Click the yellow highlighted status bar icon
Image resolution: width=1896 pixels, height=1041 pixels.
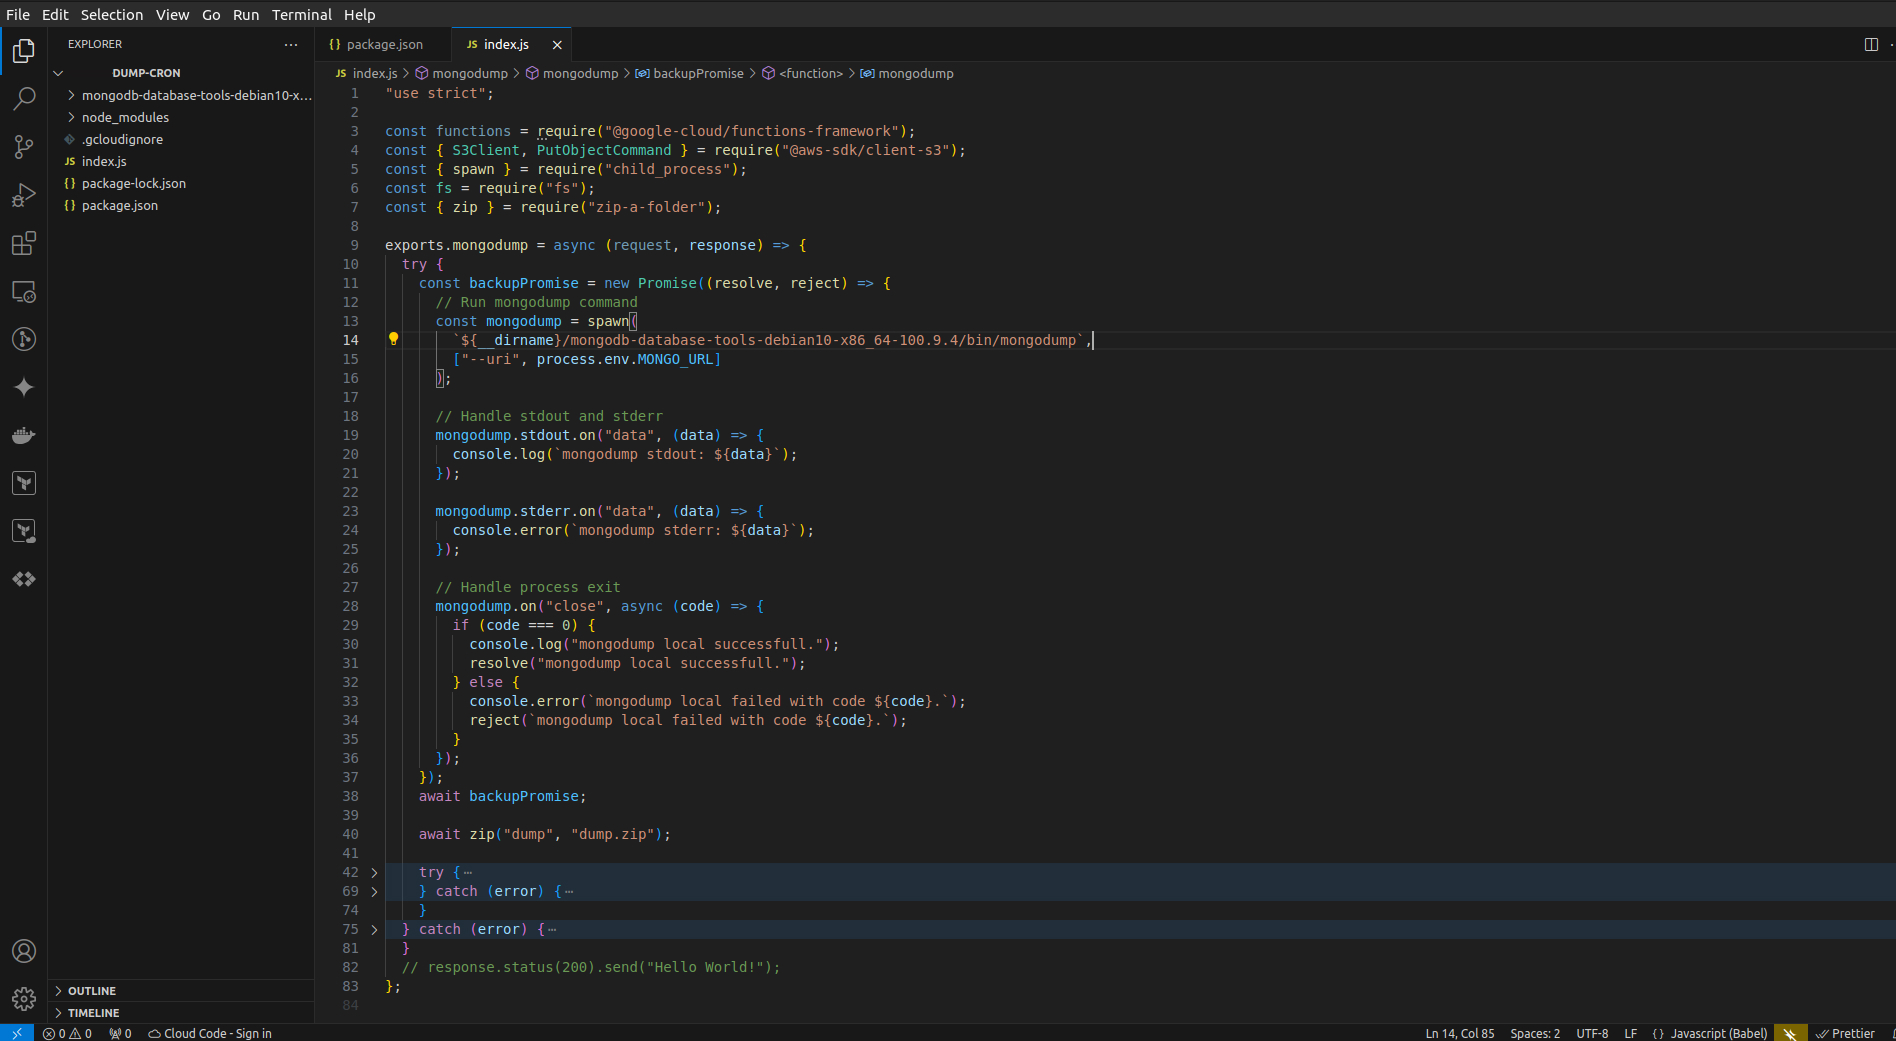(1790, 1033)
